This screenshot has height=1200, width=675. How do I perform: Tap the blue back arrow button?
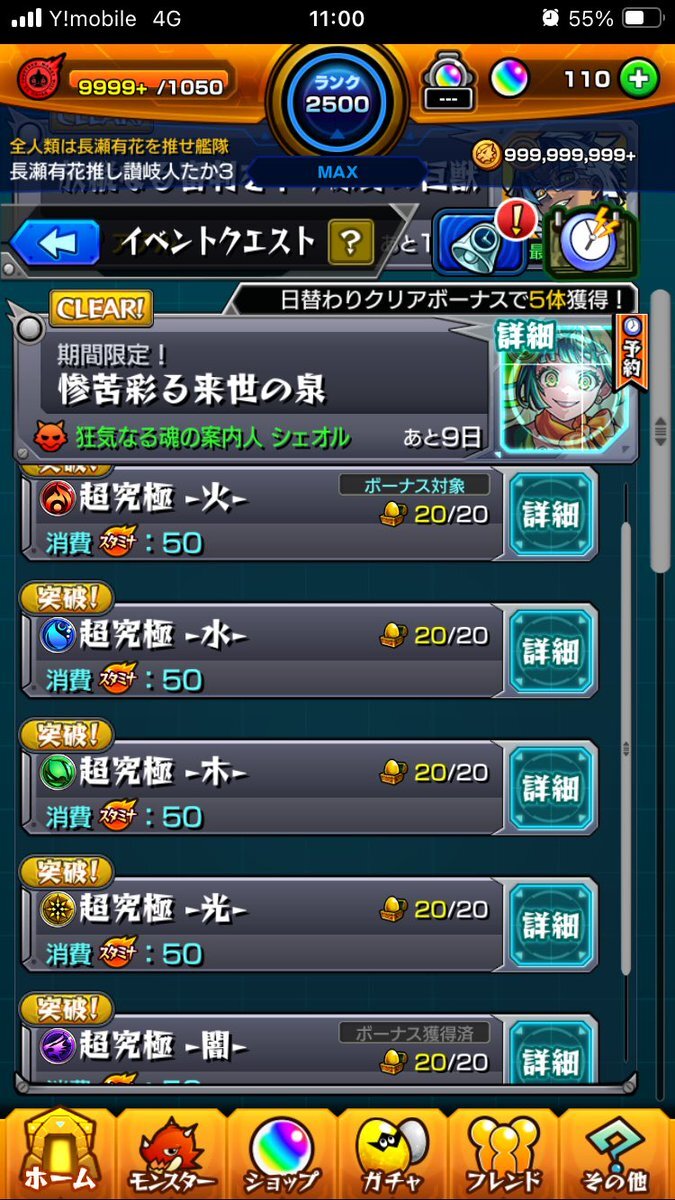tap(55, 242)
